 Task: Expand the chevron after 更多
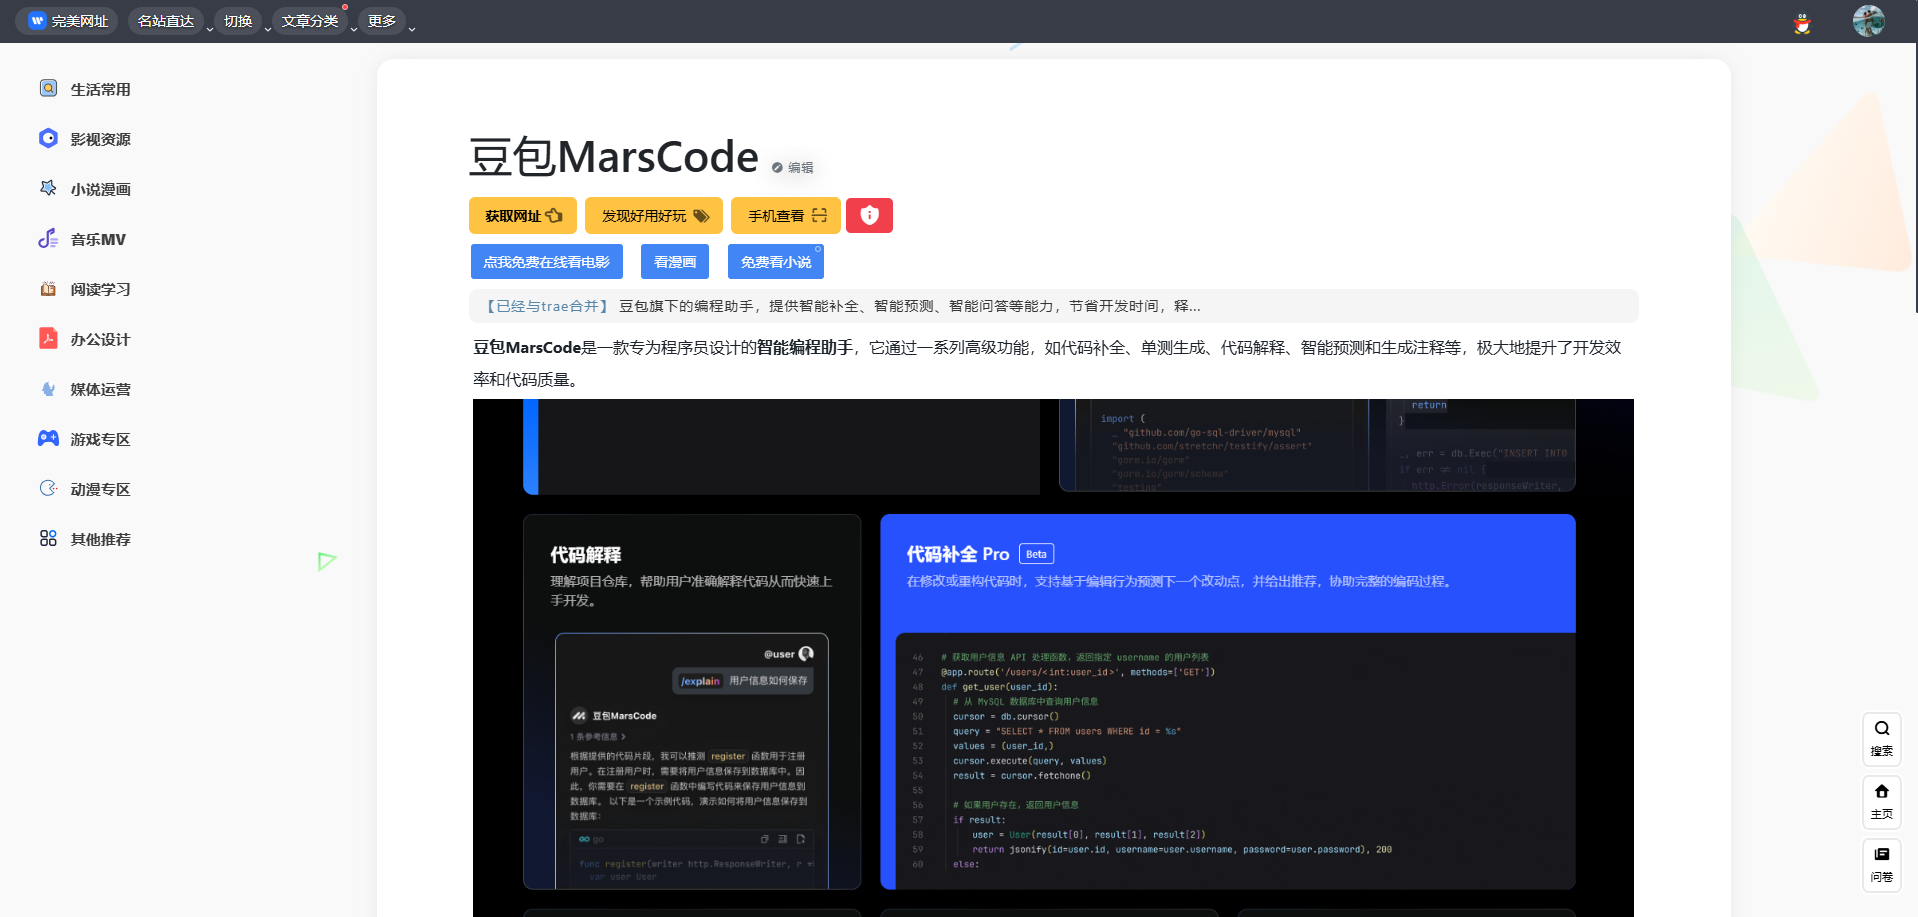[x=412, y=29]
